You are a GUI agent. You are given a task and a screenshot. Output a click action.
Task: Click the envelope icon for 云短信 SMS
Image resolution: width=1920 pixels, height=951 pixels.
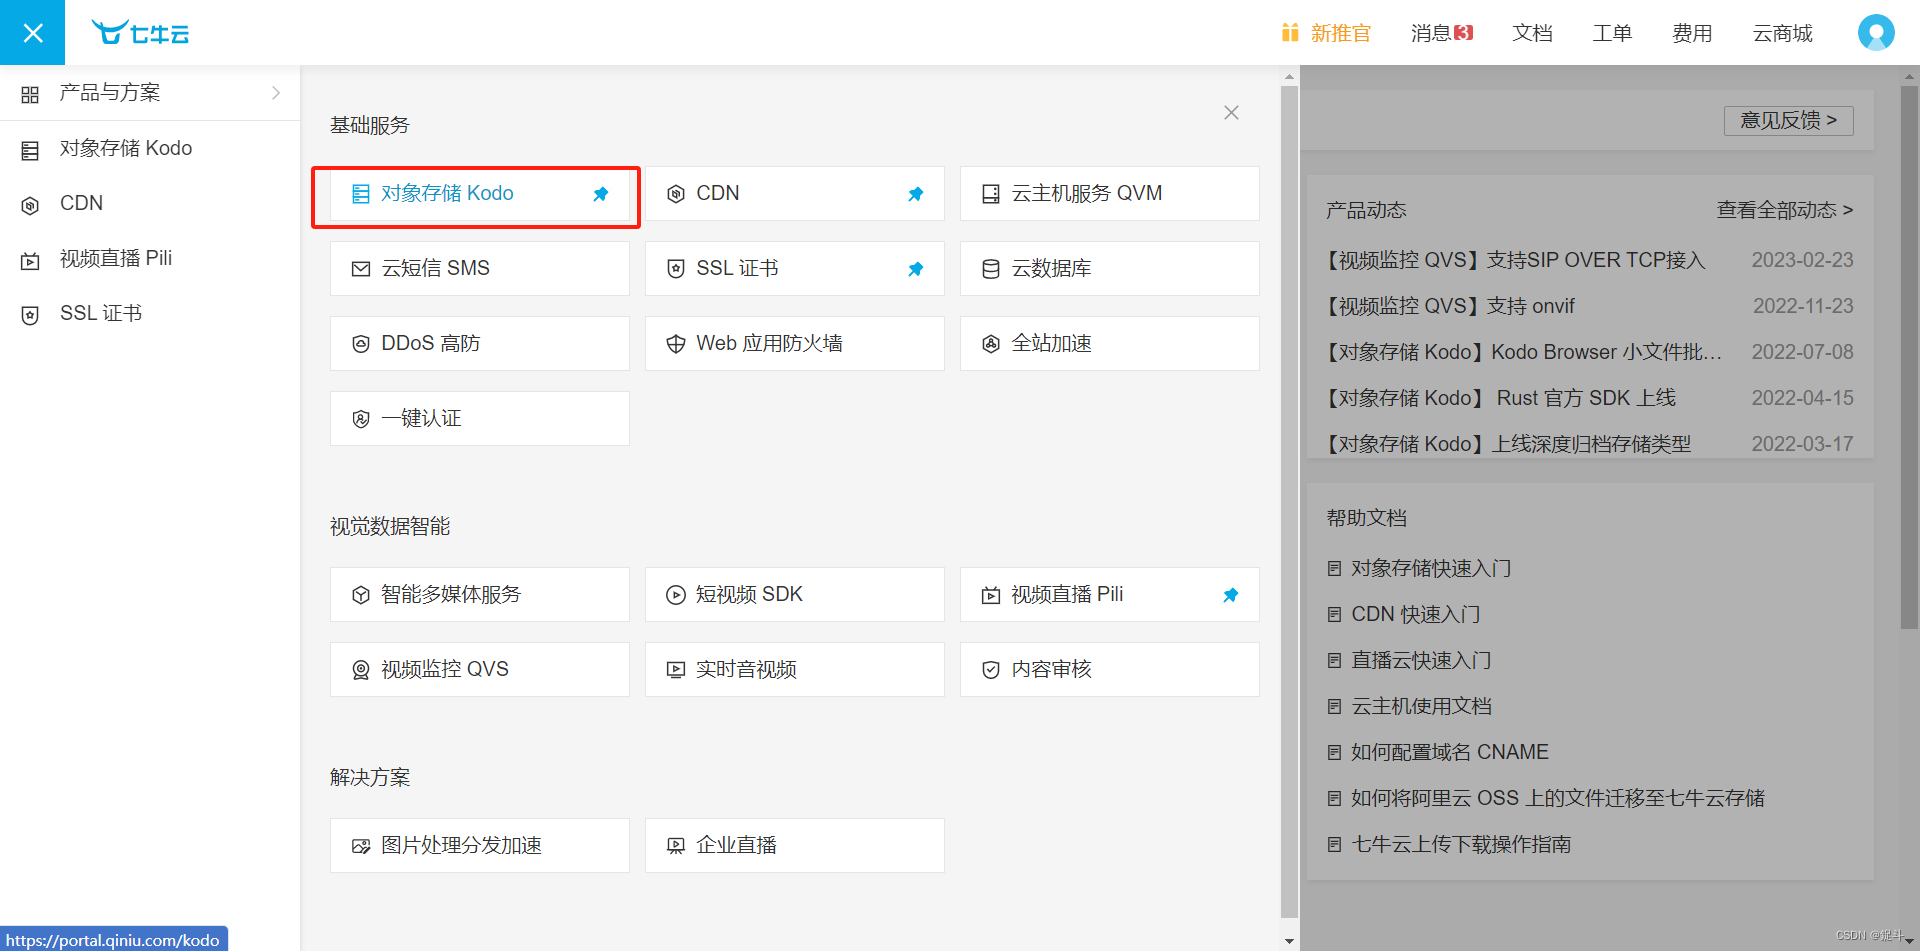361,269
